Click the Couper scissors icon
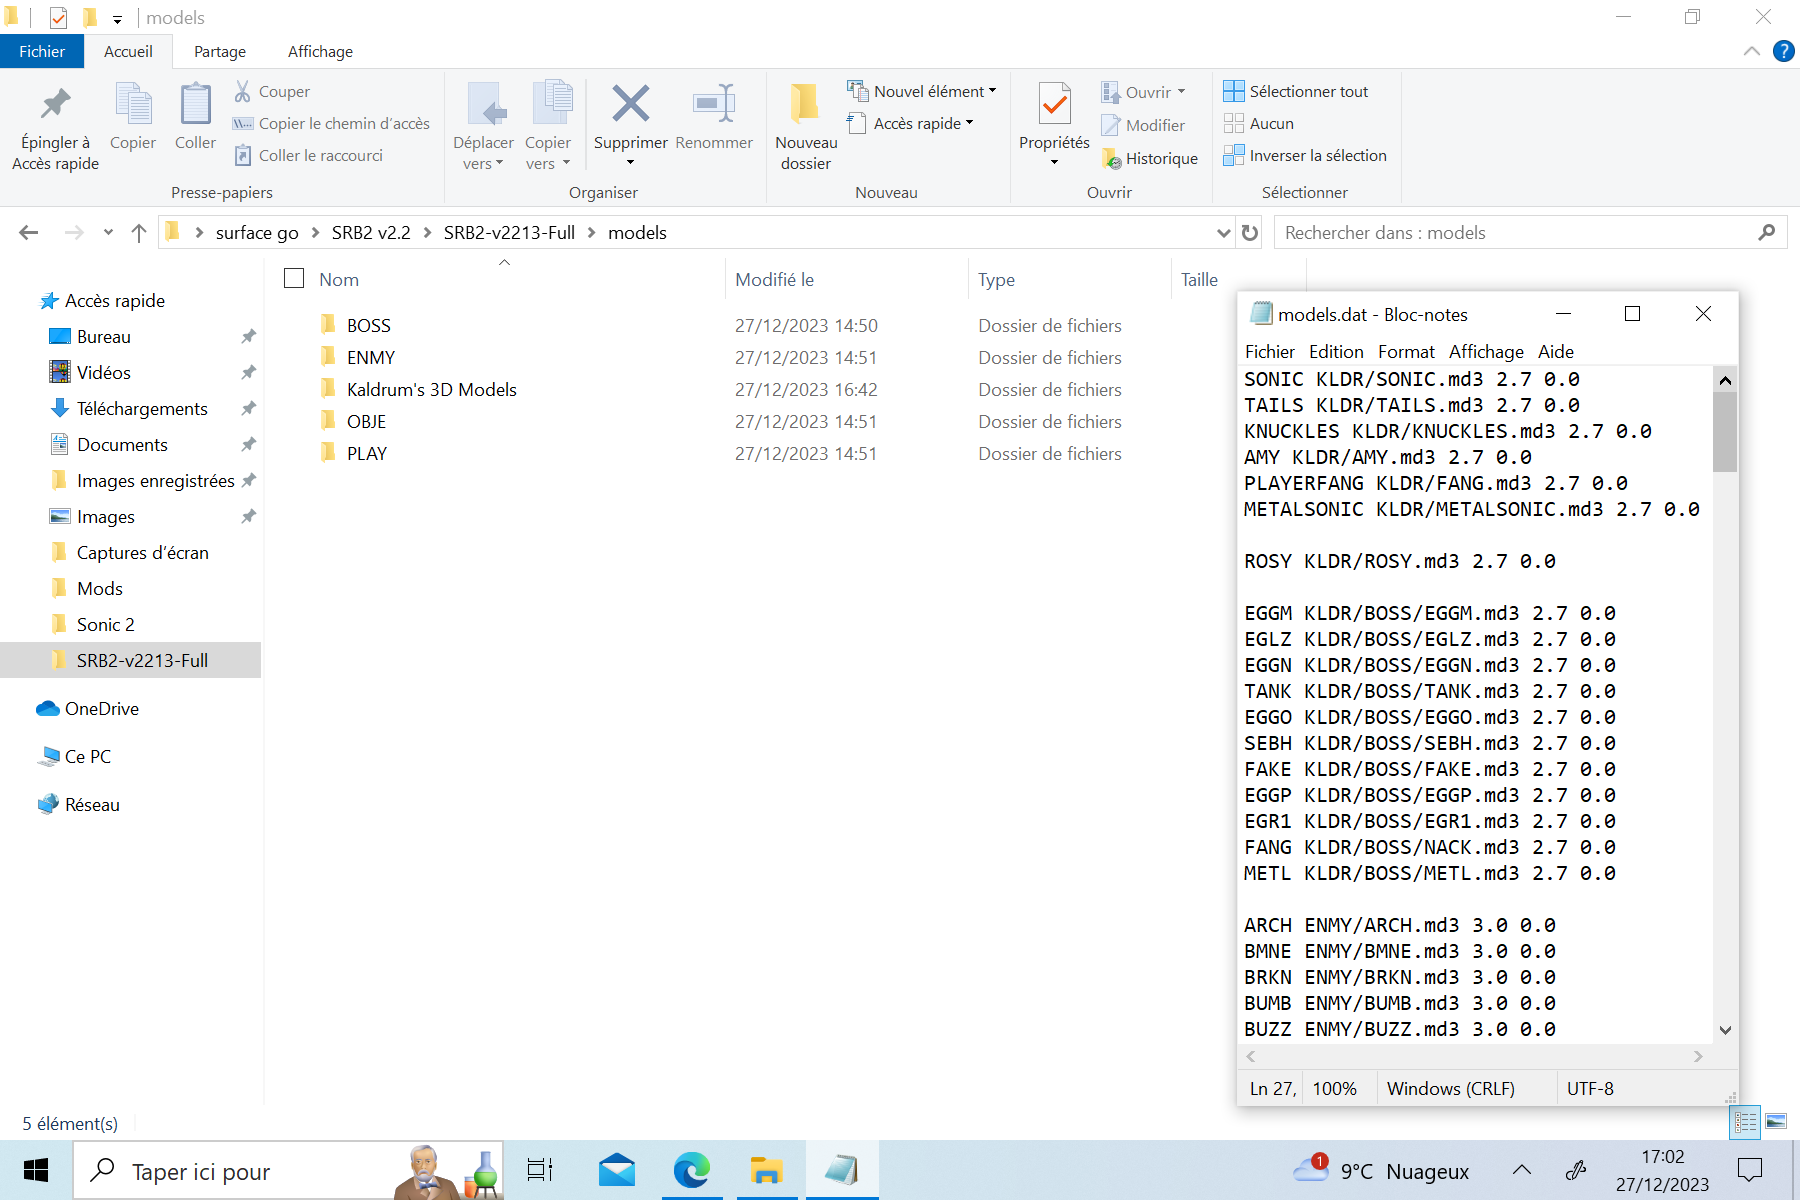 tap(243, 91)
